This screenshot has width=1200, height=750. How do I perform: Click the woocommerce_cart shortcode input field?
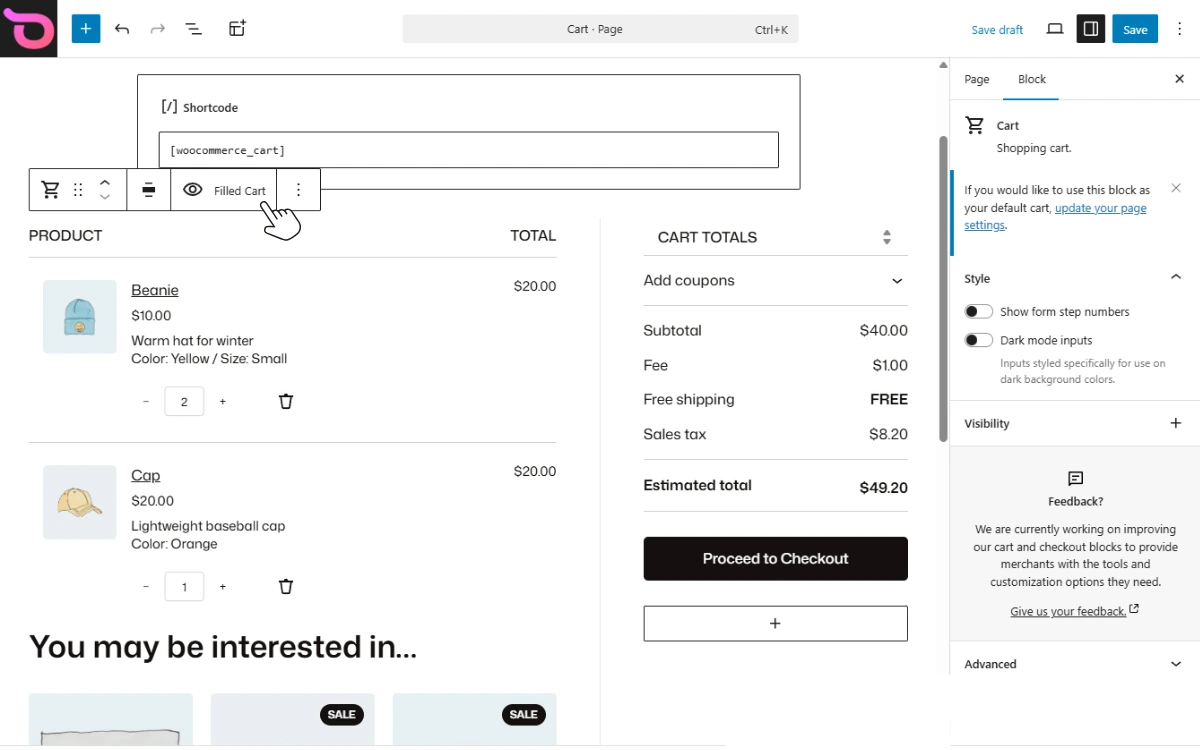468,150
